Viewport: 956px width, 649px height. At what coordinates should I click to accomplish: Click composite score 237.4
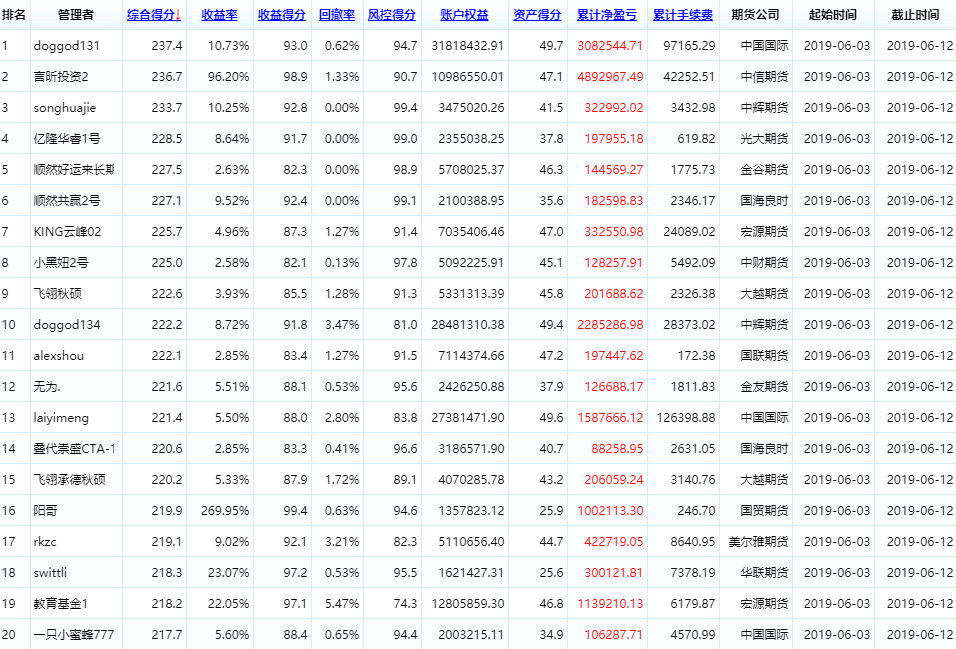pos(167,46)
